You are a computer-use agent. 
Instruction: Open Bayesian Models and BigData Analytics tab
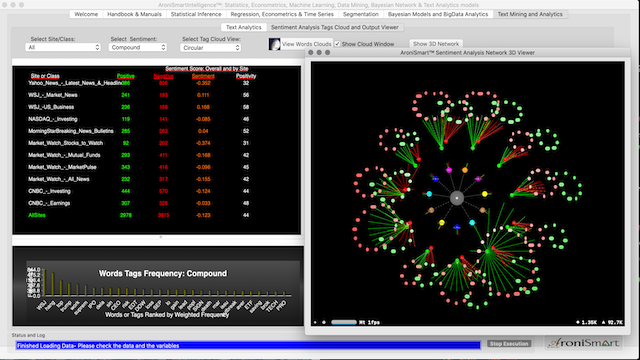(x=438, y=14)
